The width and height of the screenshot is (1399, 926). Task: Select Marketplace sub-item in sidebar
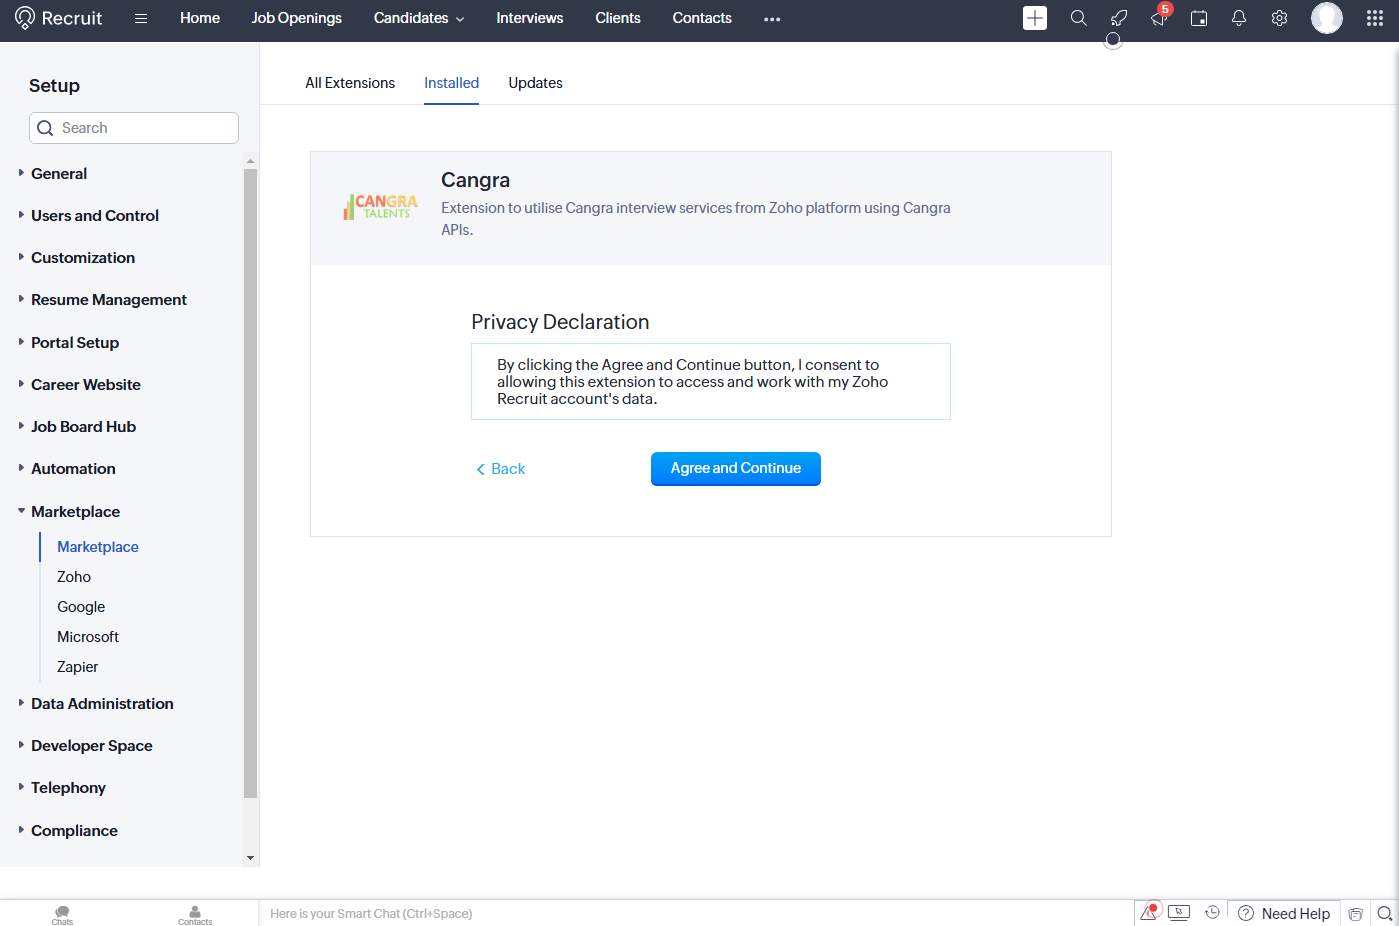pos(98,547)
